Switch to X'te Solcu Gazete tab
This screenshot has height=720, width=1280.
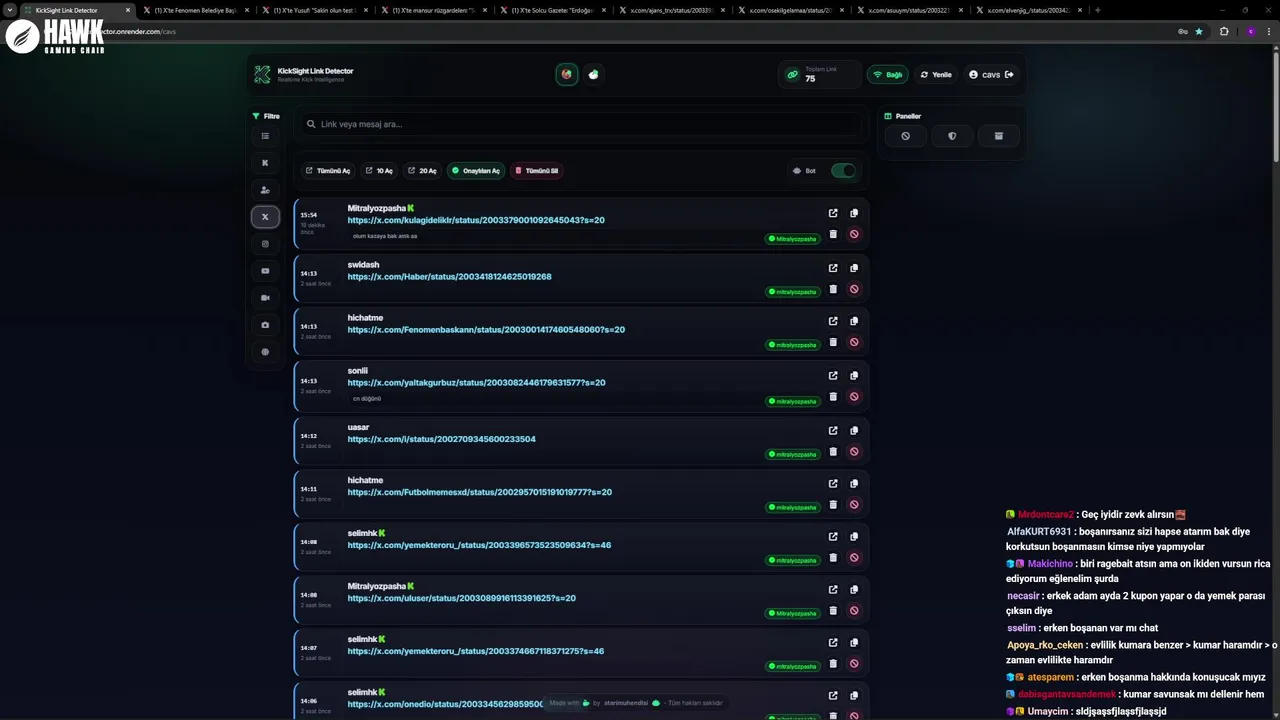[x=552, y=10]
